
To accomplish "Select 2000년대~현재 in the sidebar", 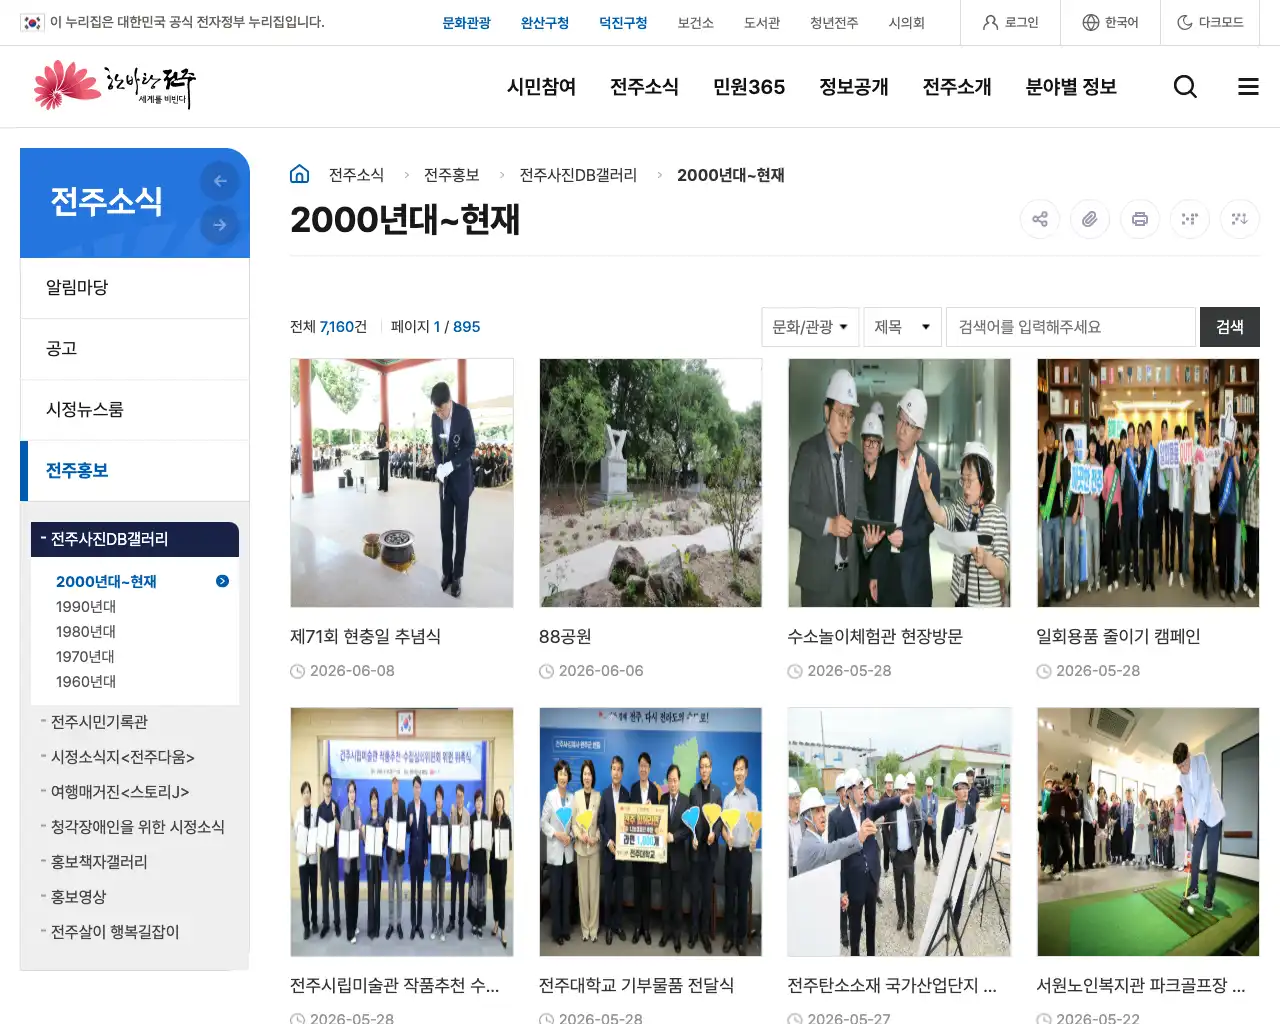I will pyautogui.click(x=106, y=581).
